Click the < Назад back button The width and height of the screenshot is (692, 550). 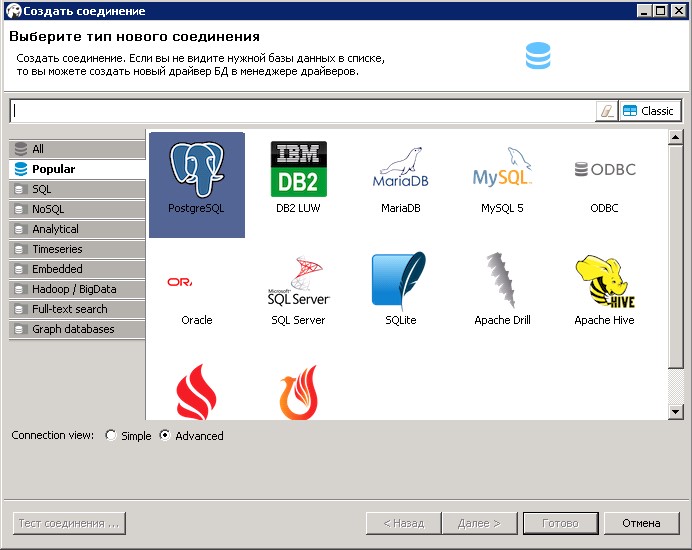point(404,524)
